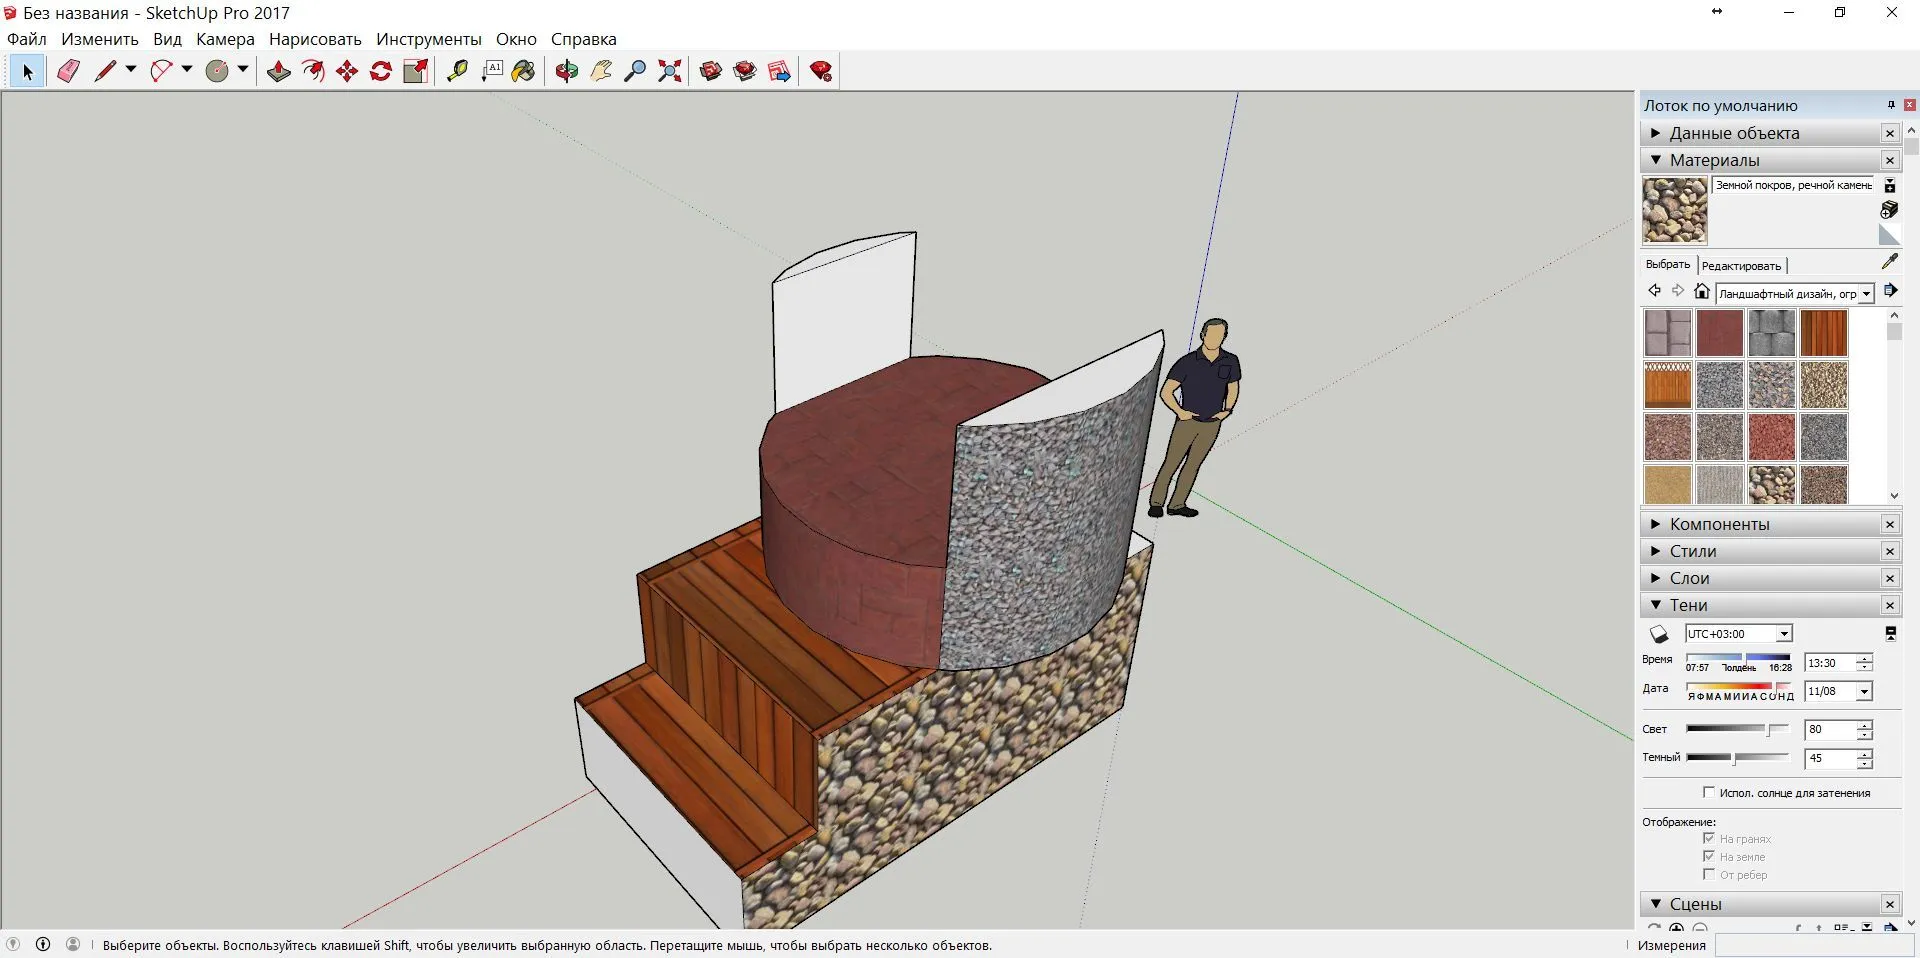Enable use sun for shading checkbox
1920x958 pixels.
coord(1708,792)
